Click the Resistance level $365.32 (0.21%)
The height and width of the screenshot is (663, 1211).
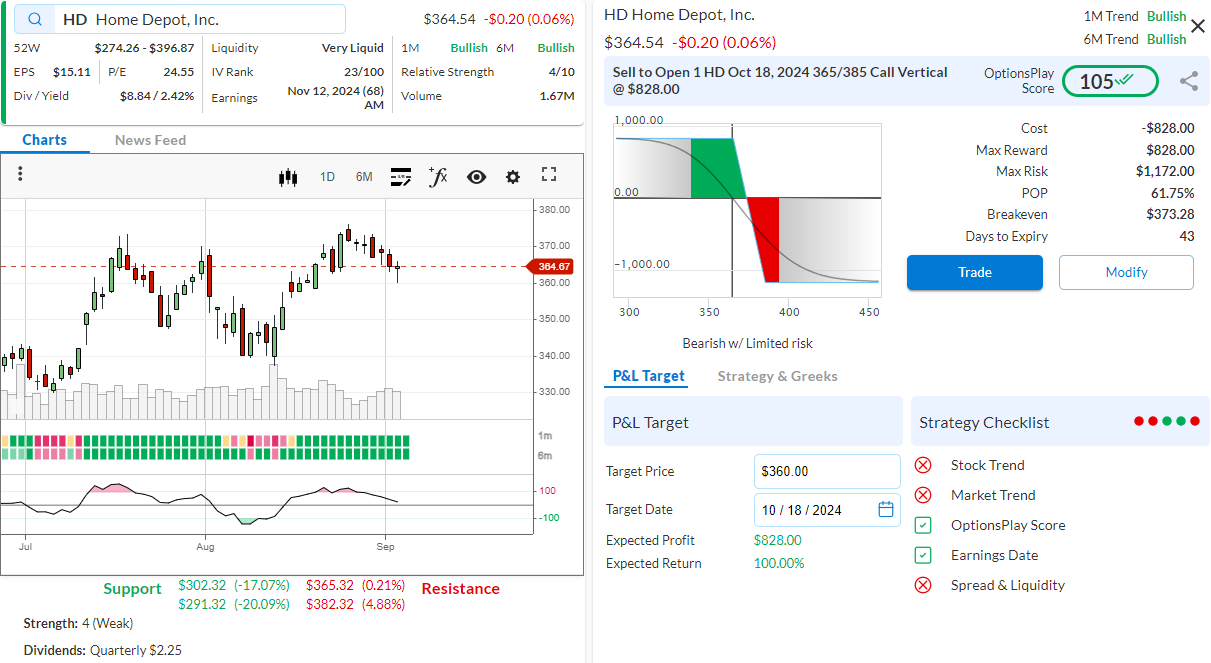click(355, 585)
